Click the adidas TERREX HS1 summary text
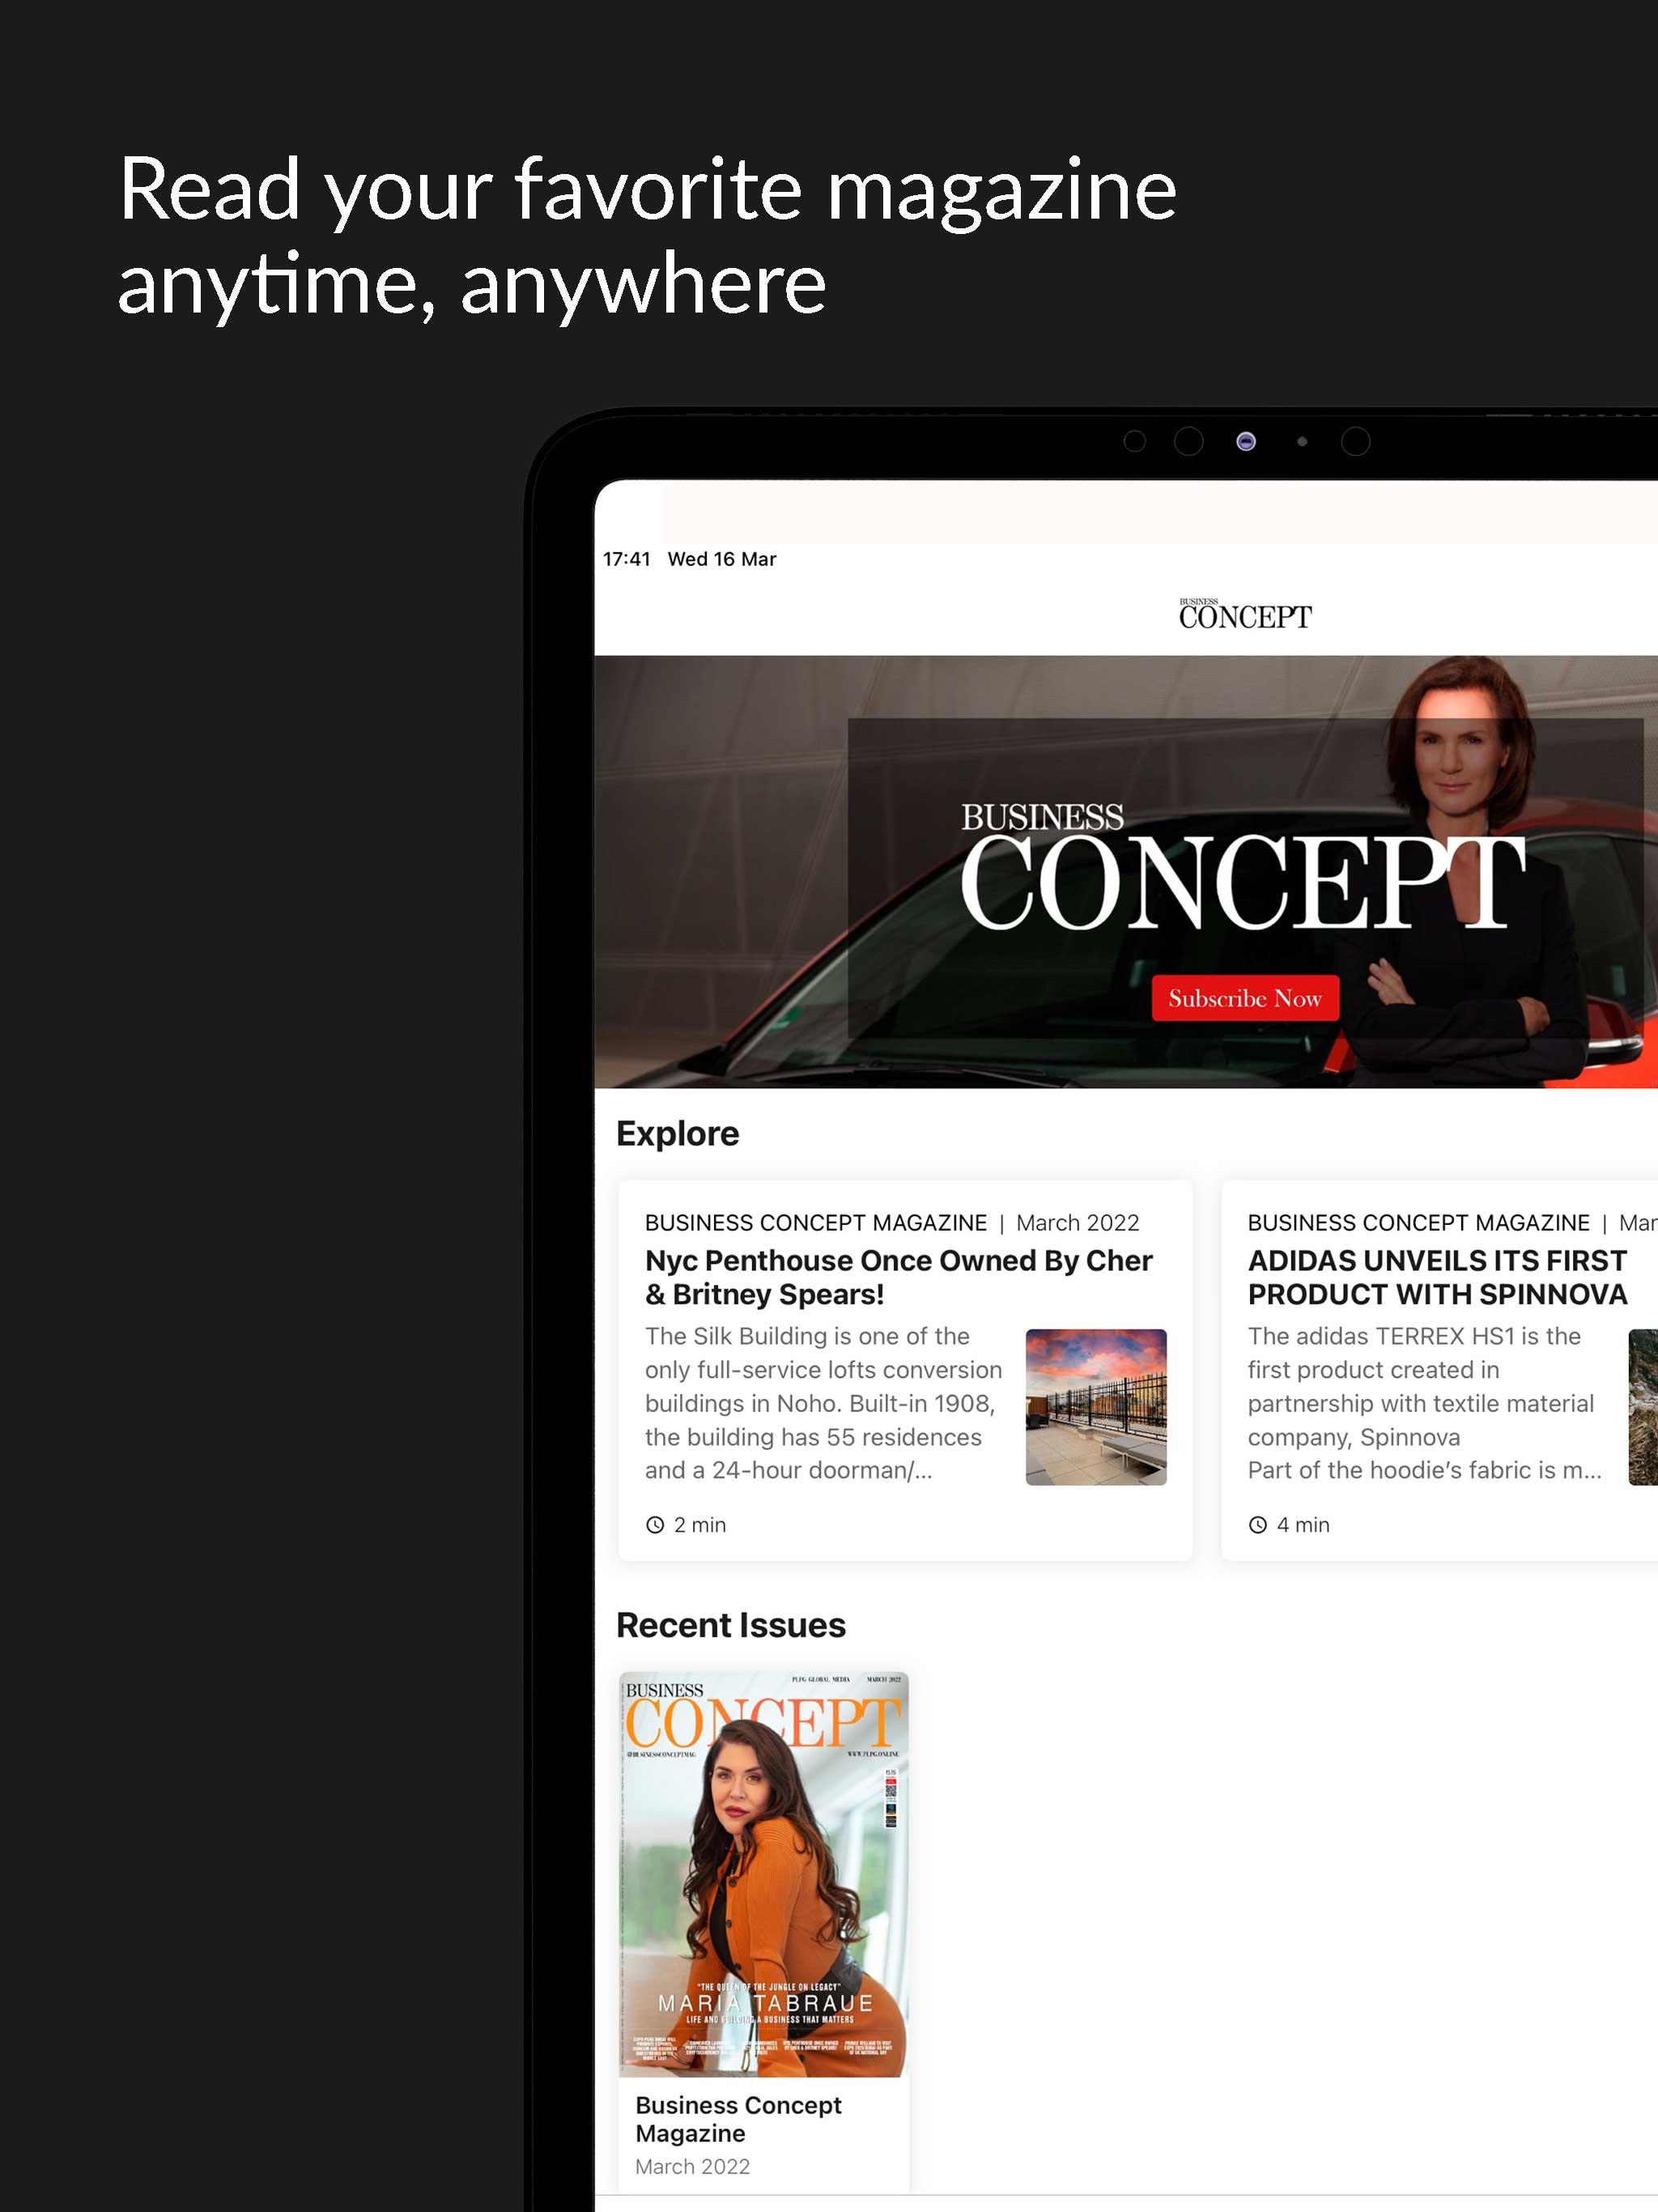 pyautogui.click(x=1425, y=1403)
